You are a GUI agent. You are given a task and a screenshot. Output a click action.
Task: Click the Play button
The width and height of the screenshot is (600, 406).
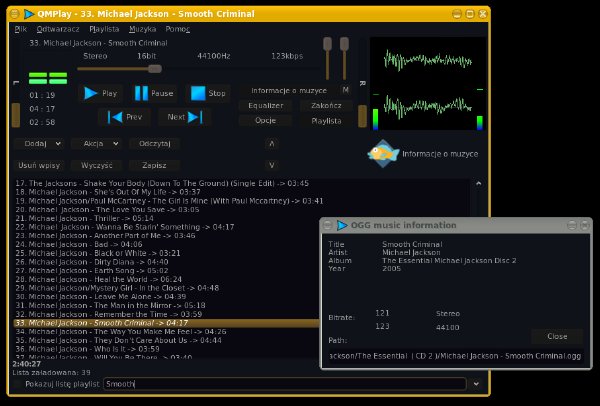(x=101, y=93)
